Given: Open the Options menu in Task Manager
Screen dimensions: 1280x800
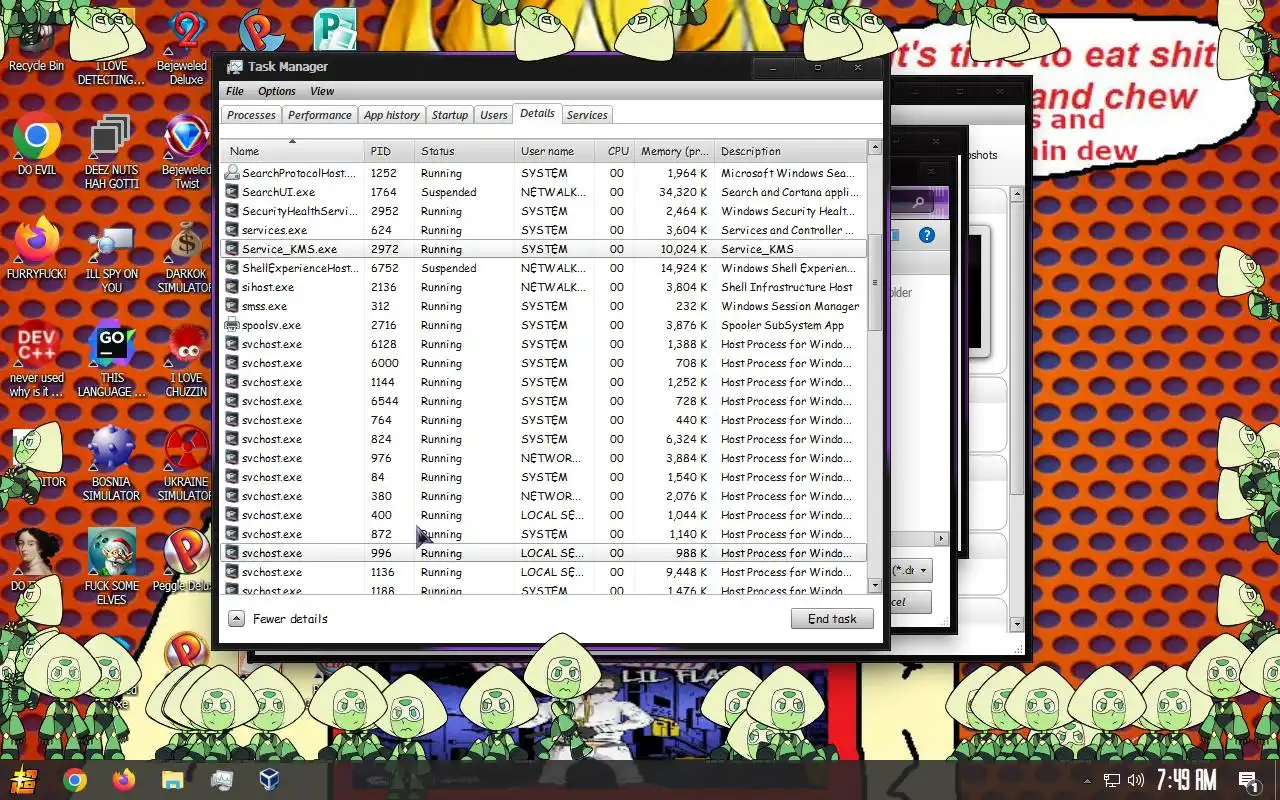Looking at the screenshot, I should pyautogui.click(x=277, y=91).
